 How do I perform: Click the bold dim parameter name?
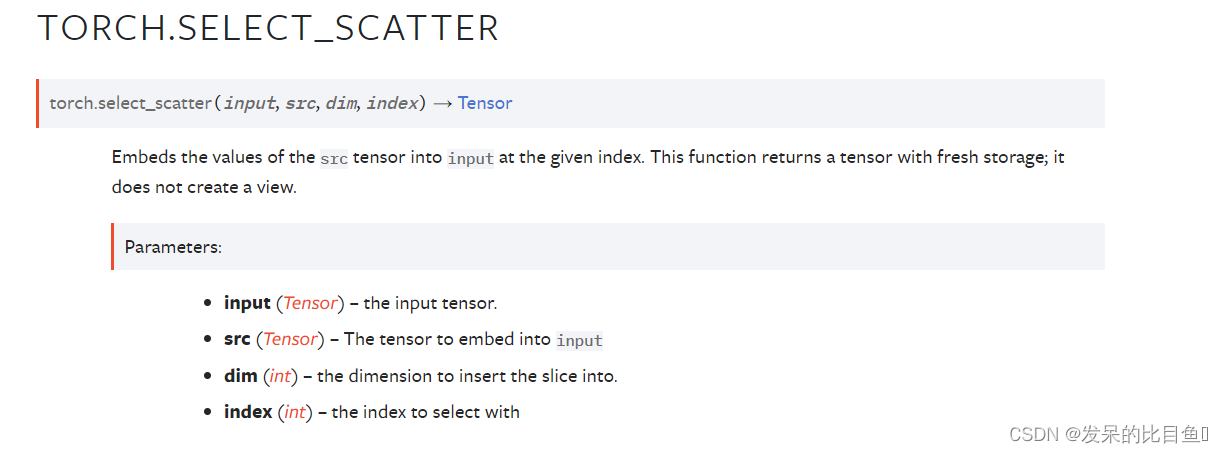click(x=240, y=376)
